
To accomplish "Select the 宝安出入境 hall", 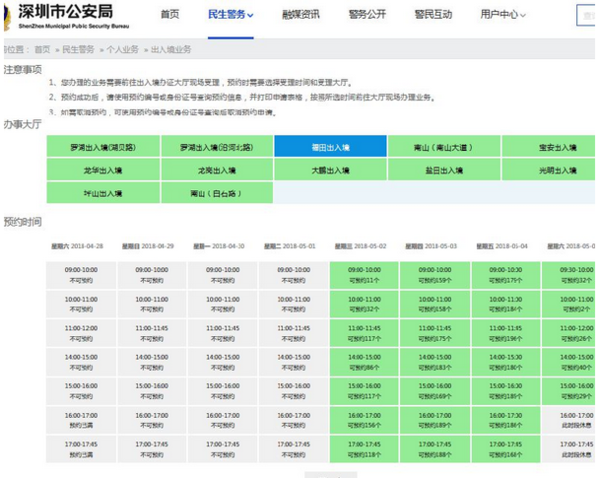I will click(x=549, y=146).
